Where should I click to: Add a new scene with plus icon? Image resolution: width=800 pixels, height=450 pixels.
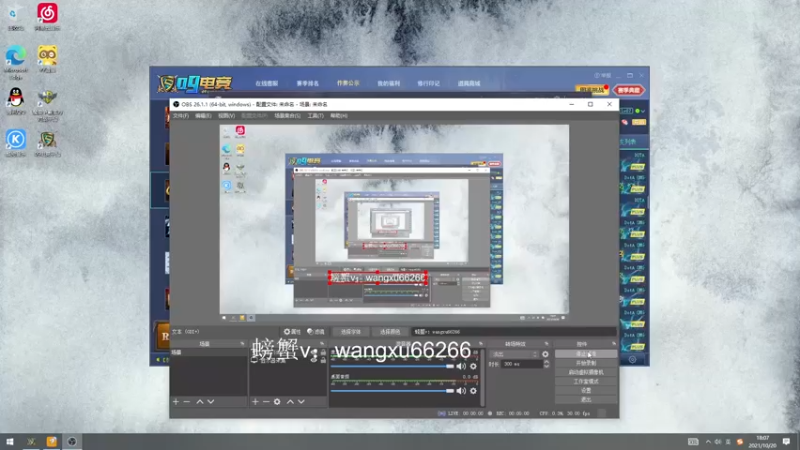click(176, 402)
